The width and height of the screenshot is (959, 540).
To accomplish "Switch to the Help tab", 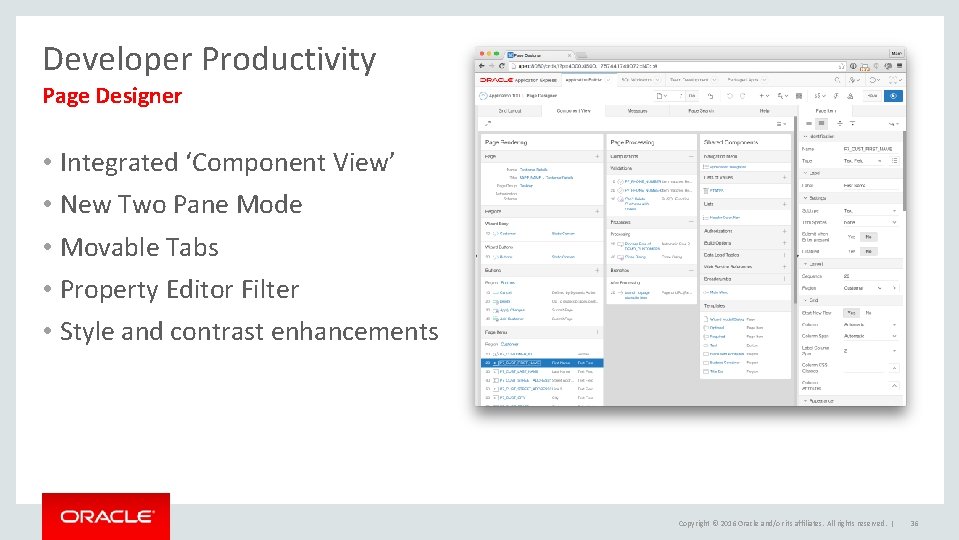I will click(x=765, y=111).
